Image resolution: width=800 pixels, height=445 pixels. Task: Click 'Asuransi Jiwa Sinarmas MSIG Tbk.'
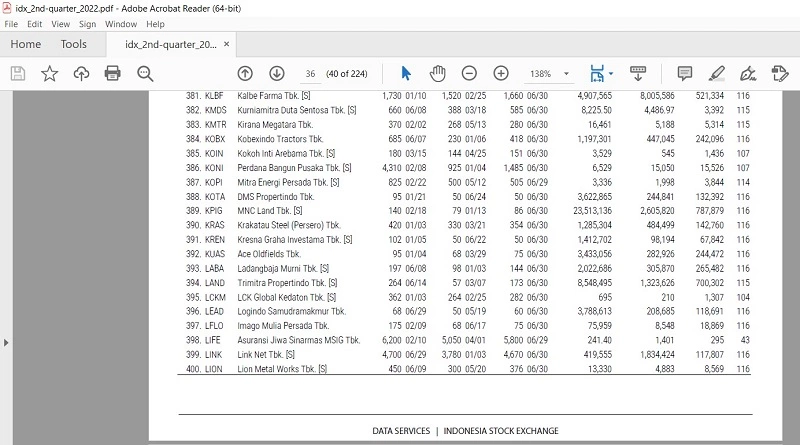[x=299, y=340]
